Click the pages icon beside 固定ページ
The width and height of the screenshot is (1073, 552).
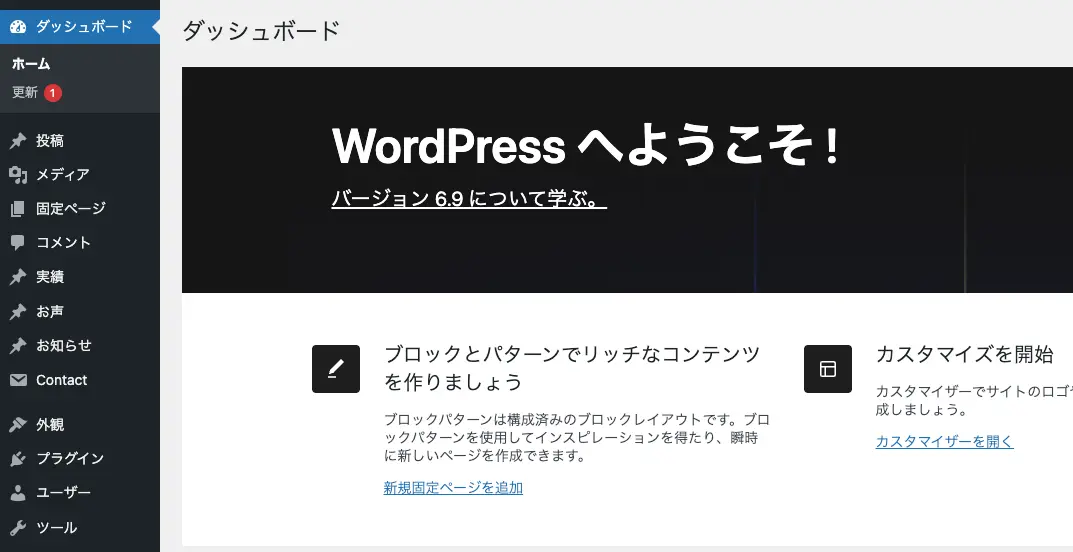(18, 209)
